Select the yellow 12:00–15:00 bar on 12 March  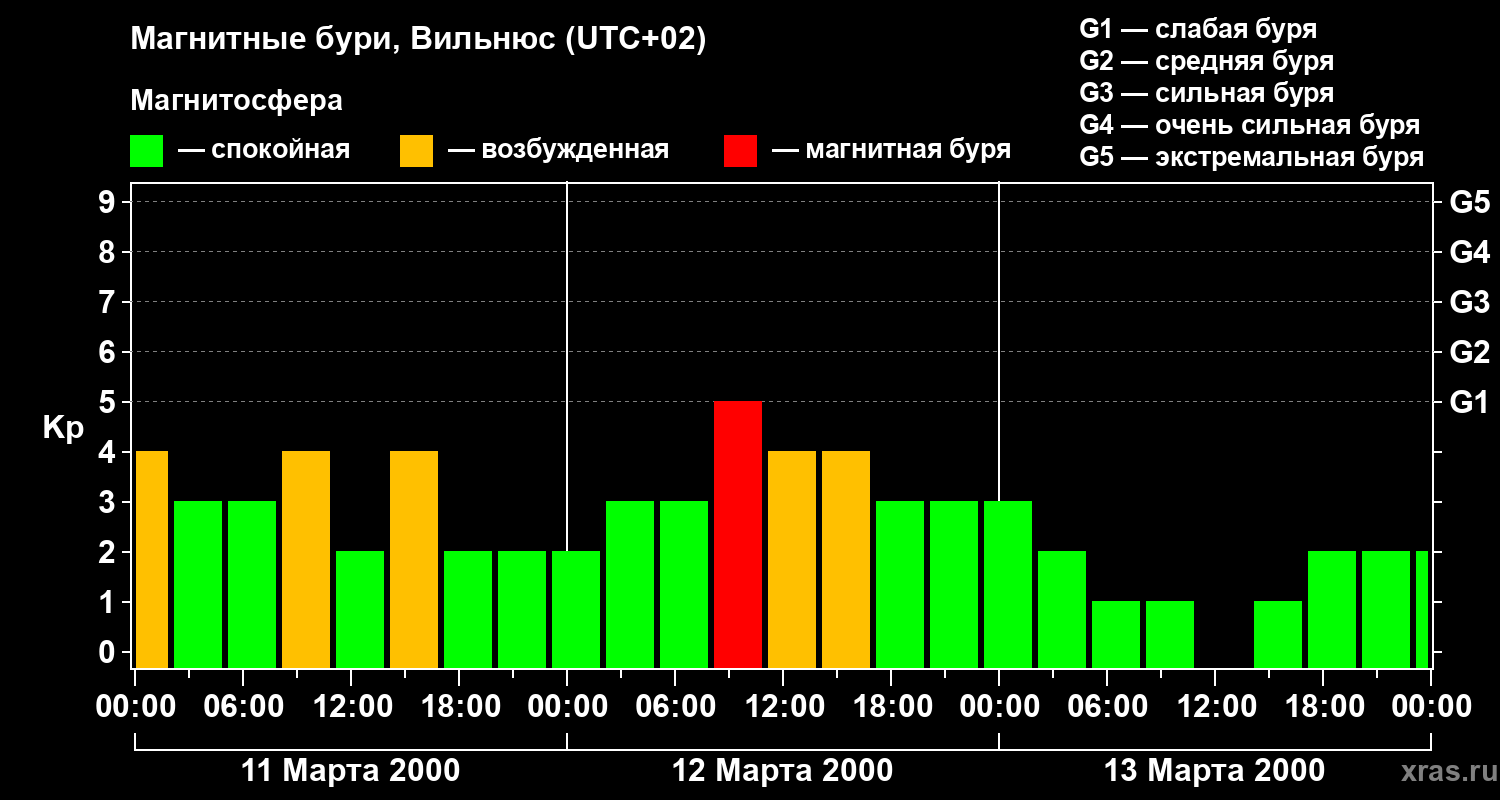(792, 559)
